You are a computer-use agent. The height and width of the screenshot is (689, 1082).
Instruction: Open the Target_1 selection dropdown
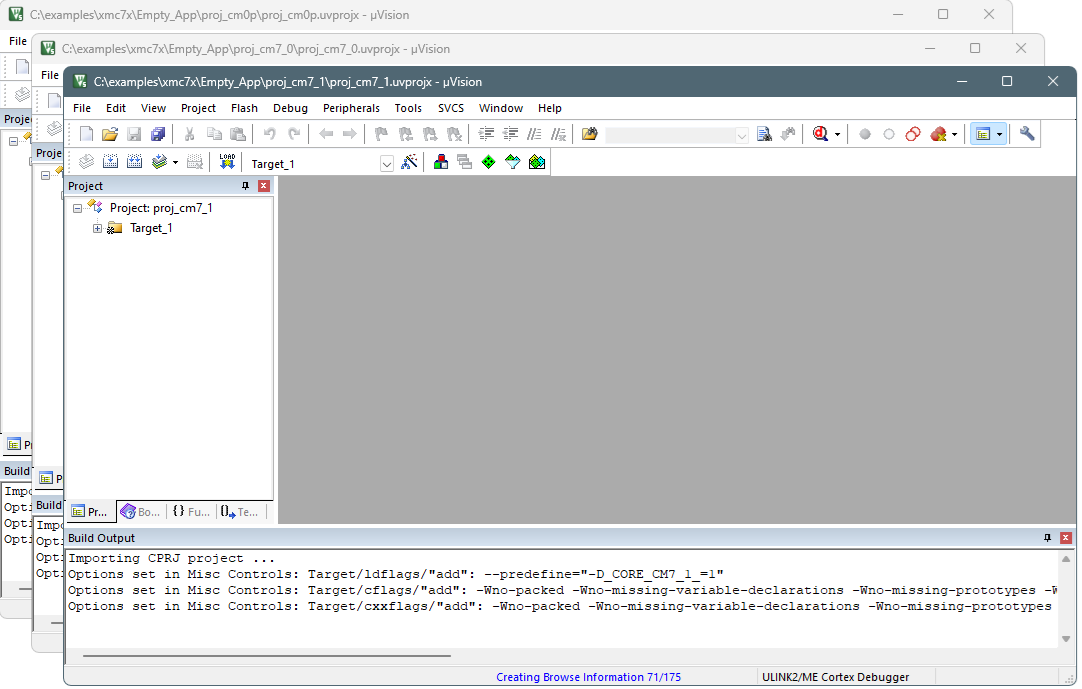(387, 163)
